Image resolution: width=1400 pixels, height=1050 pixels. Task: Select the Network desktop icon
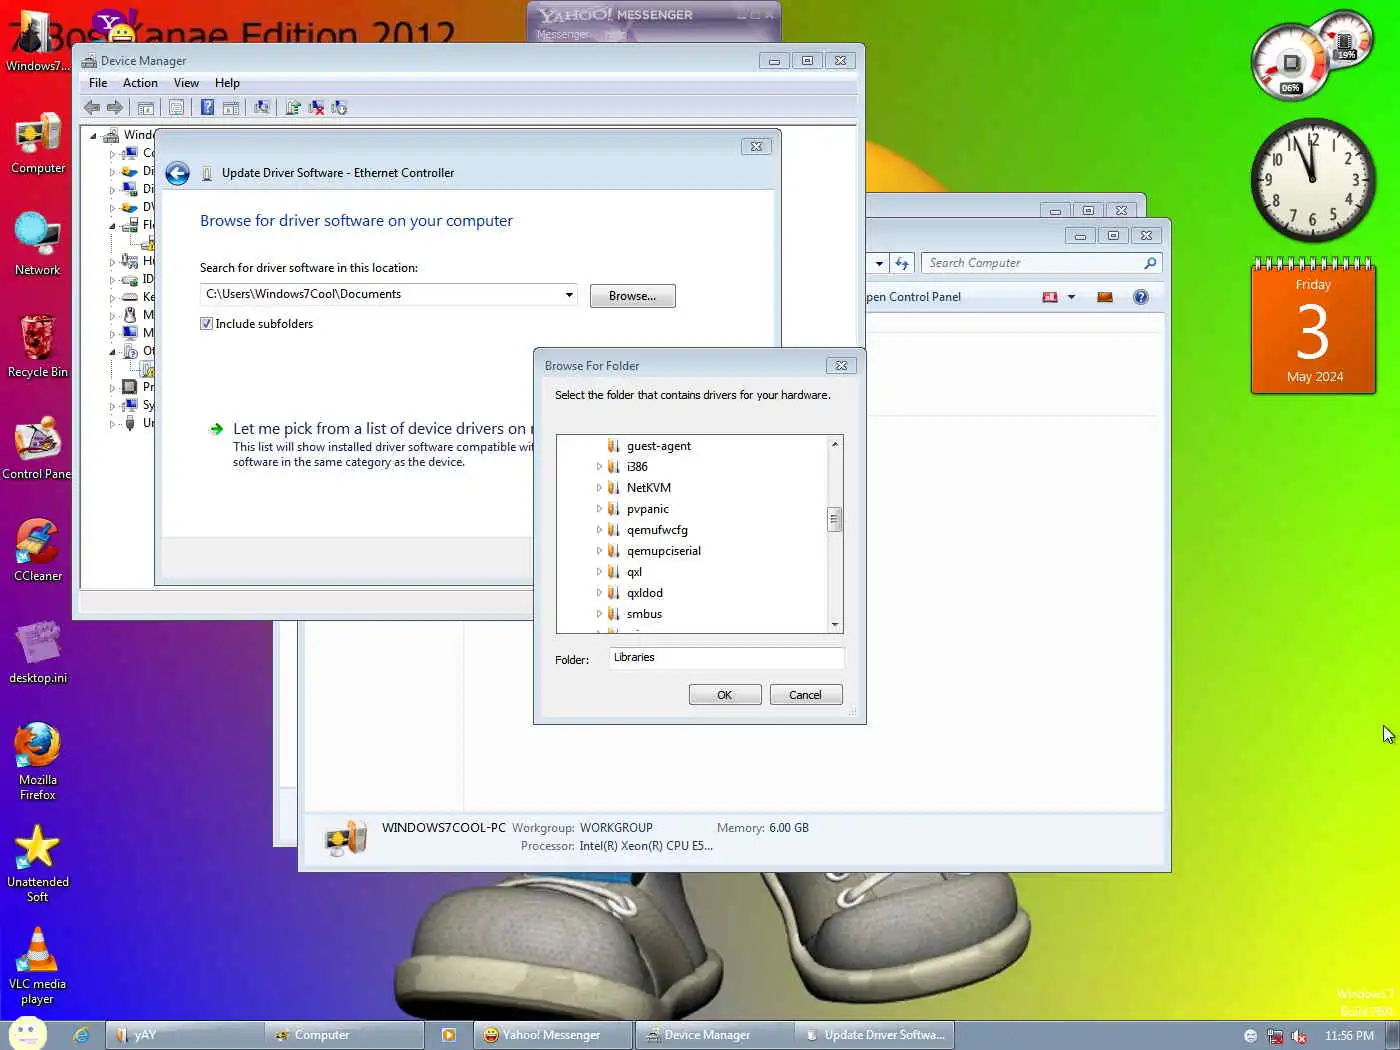pyautogui.click(x=37, y=244)
